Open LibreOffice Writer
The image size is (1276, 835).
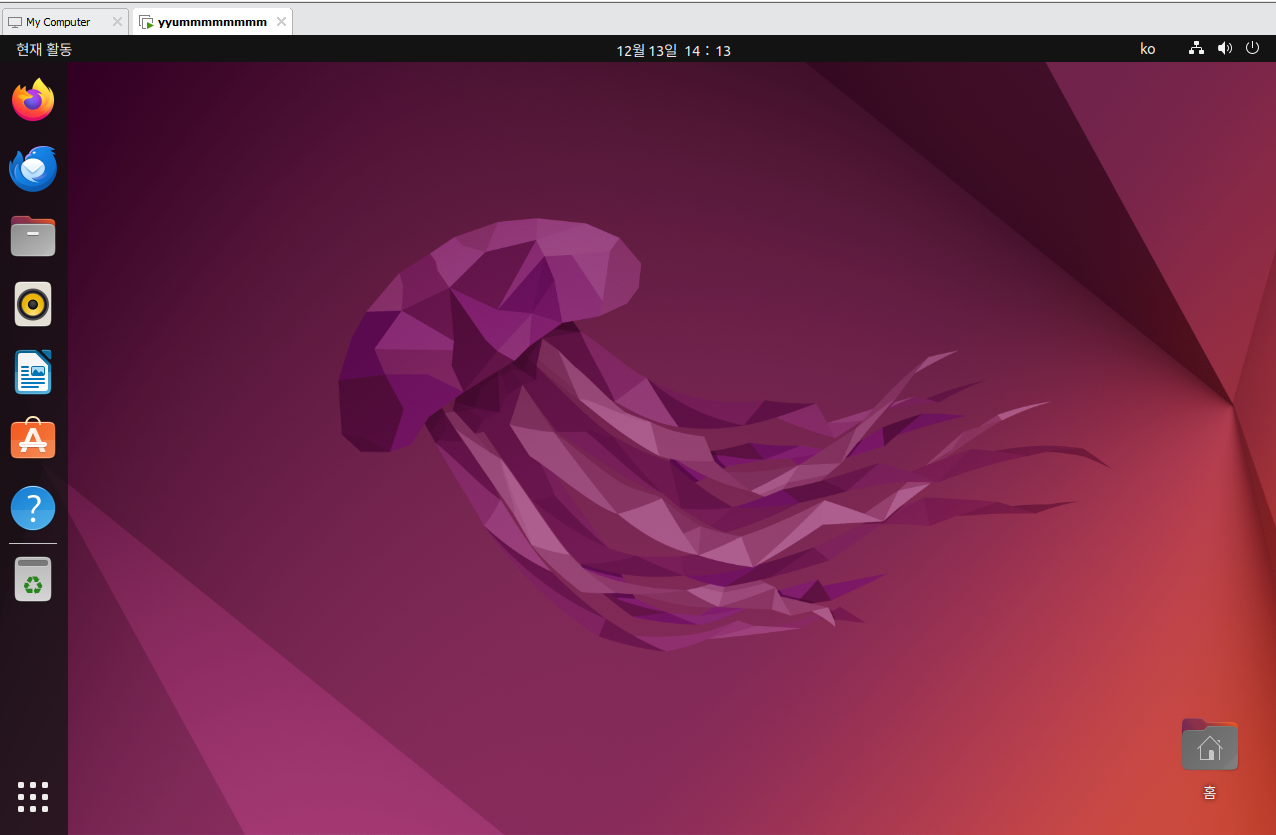point(33,372)
